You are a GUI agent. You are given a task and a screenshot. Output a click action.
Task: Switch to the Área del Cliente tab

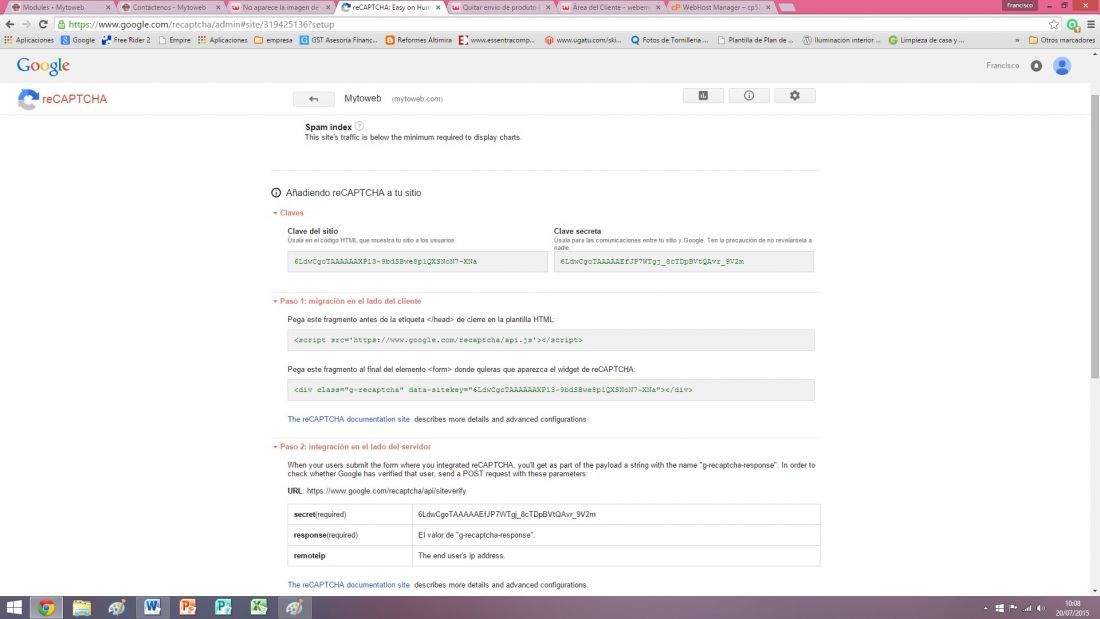coord(610,7)
